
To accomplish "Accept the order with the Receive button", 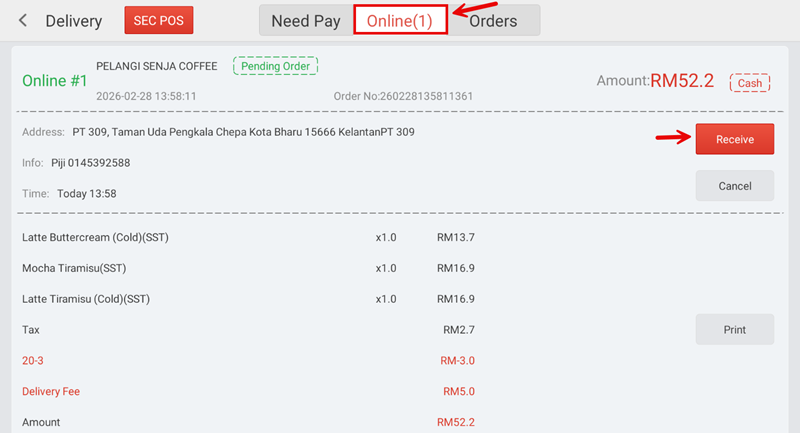I will [734, 139].
